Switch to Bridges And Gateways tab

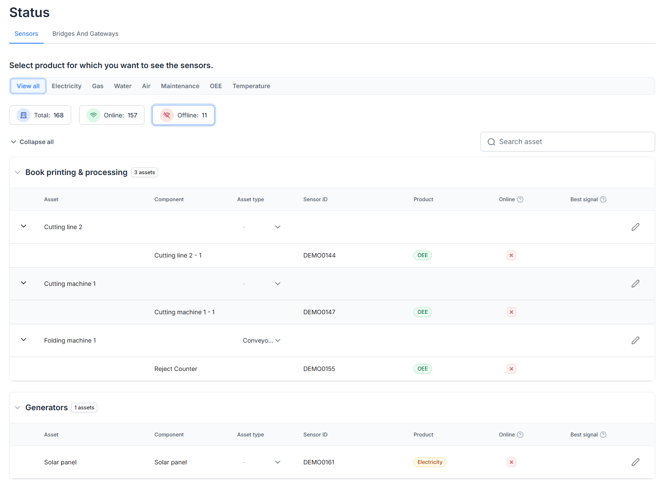pyautogui.click(x=85, y=34)
